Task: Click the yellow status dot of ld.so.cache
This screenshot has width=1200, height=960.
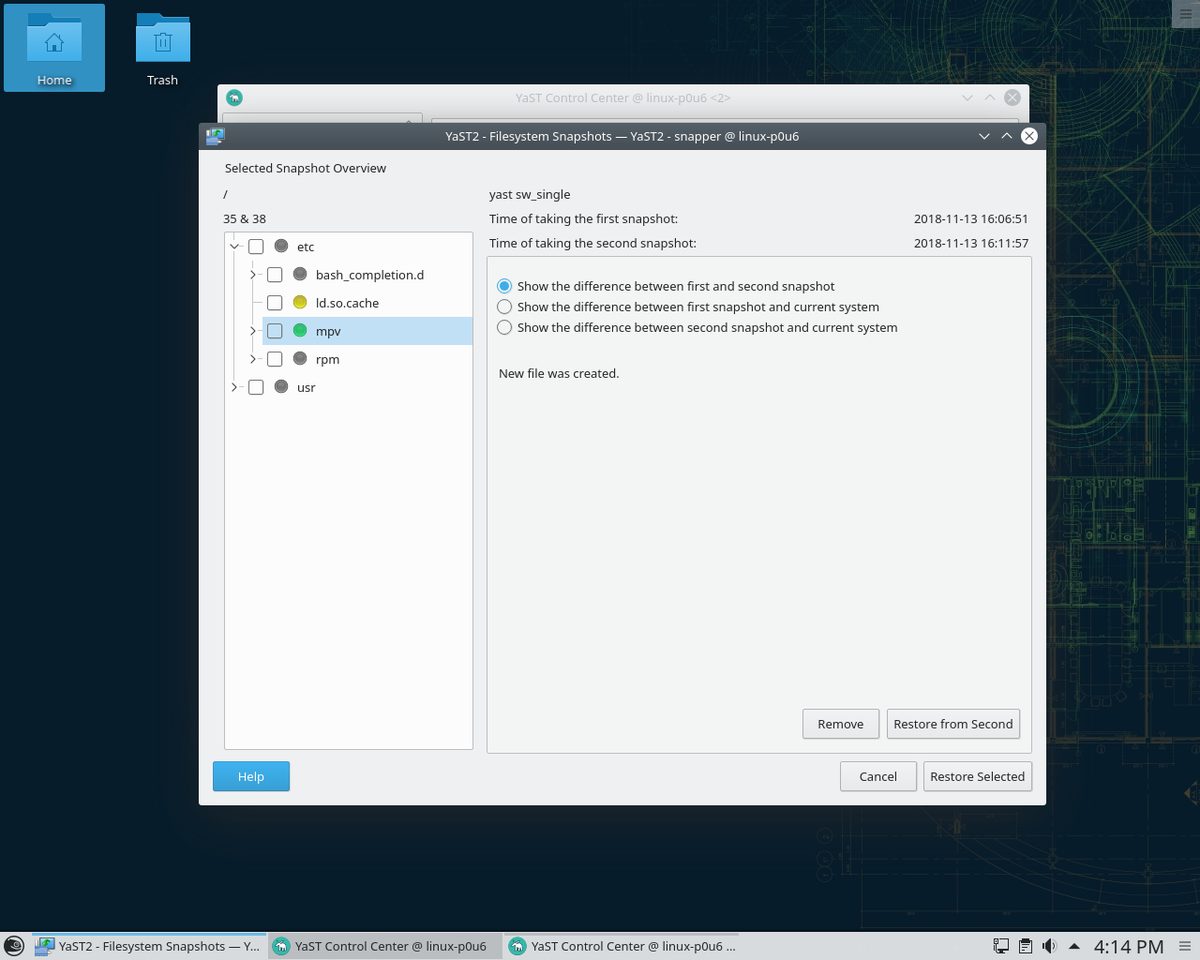Action: pos(300,302)
